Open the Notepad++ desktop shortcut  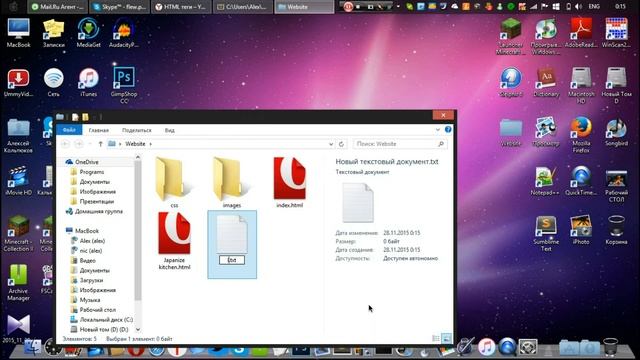pyautogui.click(x=546, y=181)
